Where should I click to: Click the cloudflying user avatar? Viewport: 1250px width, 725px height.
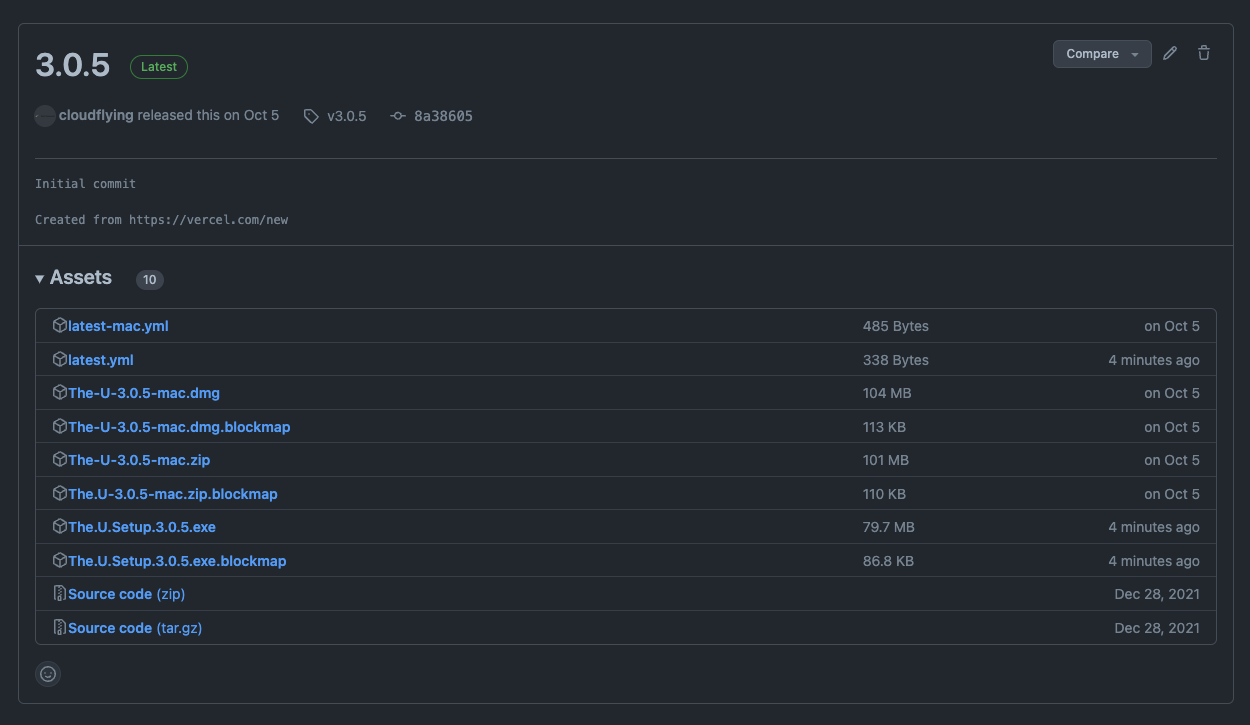coord(45,116)
